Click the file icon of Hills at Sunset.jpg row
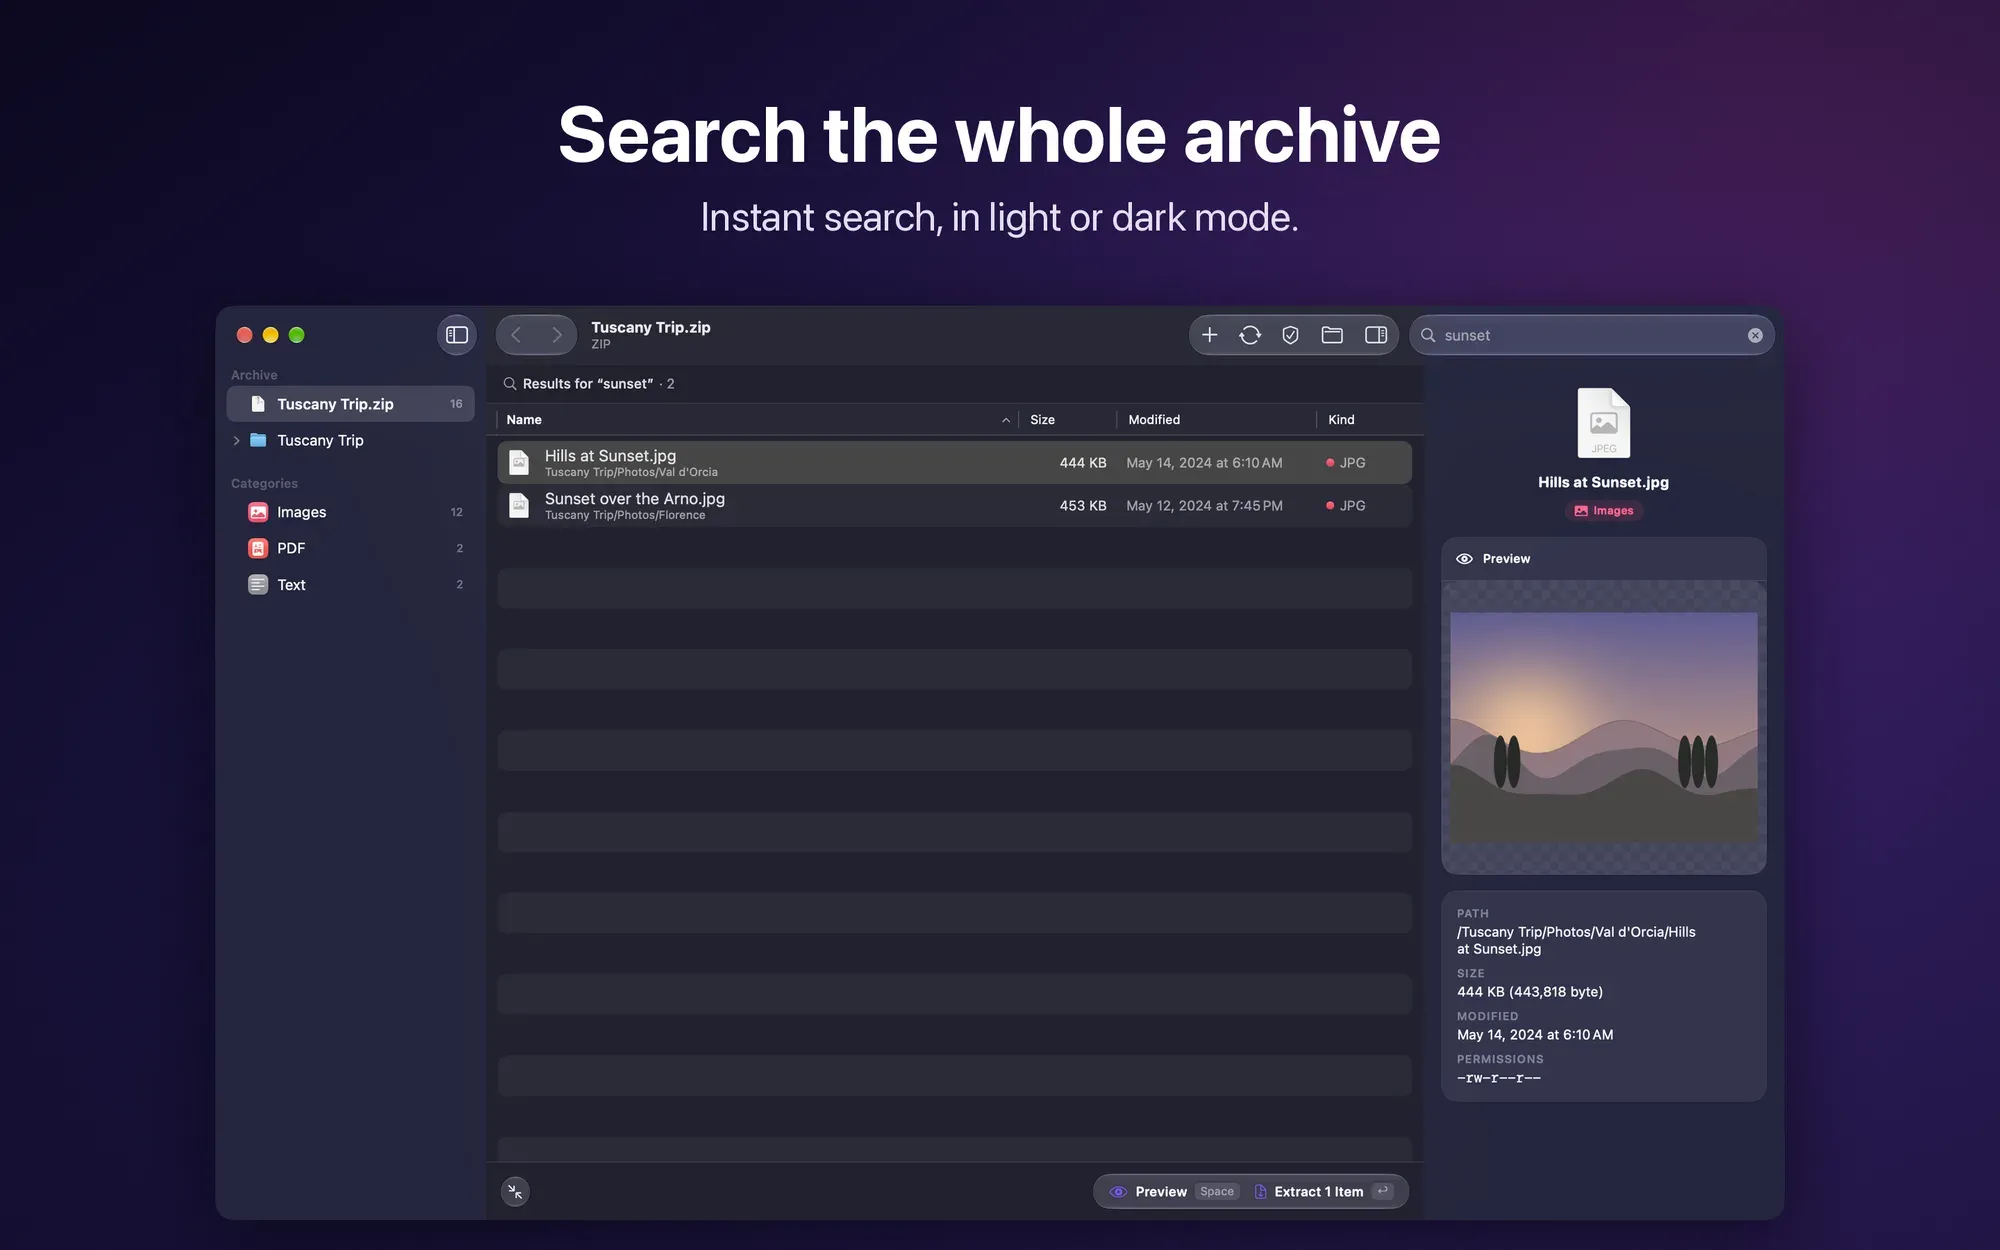Image resolution: width=2000 pixels, height=1250 pixels. 519,463
